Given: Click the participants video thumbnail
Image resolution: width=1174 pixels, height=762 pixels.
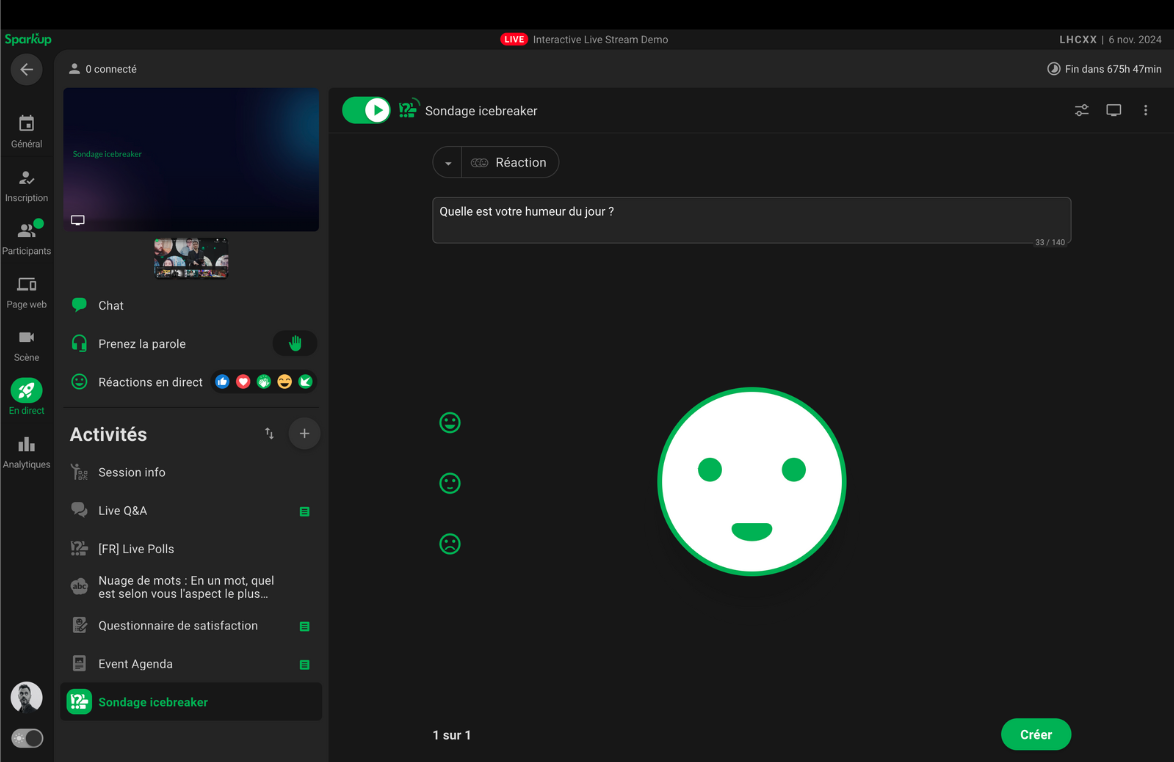Looking at the screenshot, I should click(191, 258).
